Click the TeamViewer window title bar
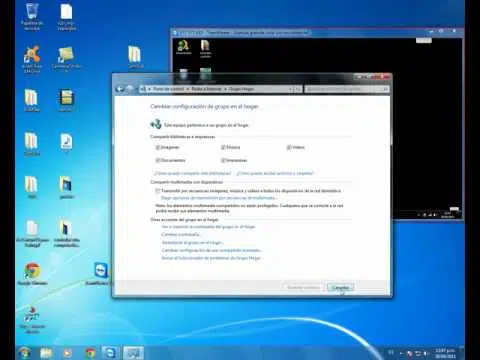The height and width of the screenshot is (360, 480). pos(300,33)
